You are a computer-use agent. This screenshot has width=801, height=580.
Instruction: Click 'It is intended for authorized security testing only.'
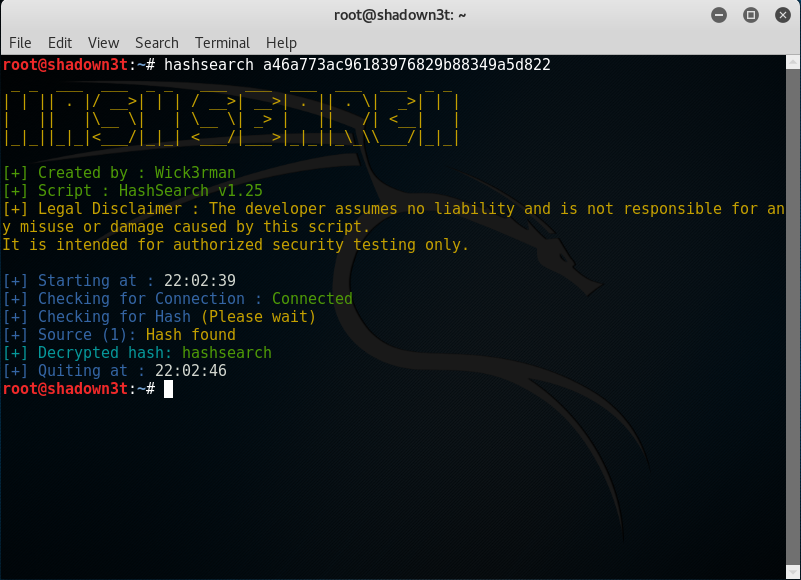click(235, 245)
